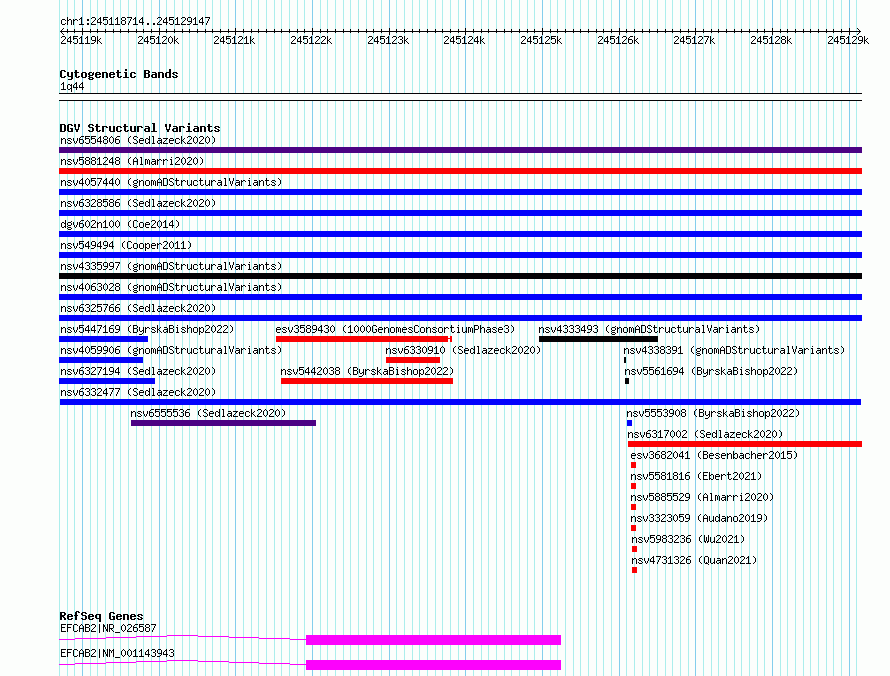Image resolution: width=890 pixels, height=676 pixels.
Task: Select the red nsv4731326 marker
Action: click(x=635, y=570)
